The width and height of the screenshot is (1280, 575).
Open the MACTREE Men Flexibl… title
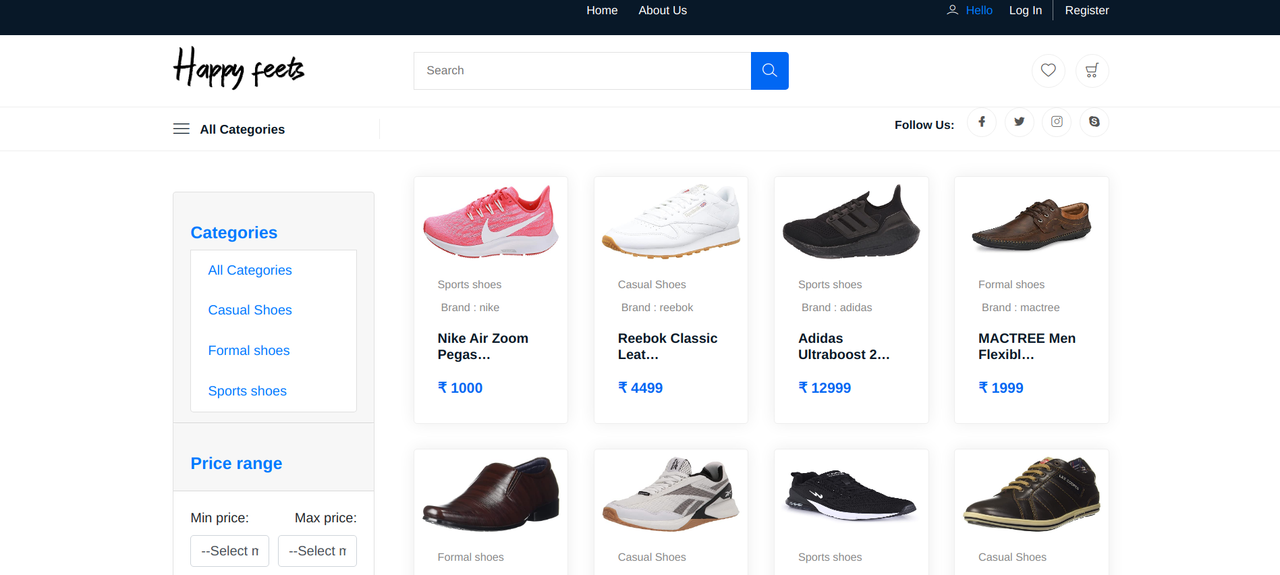tap(1027, 346)
